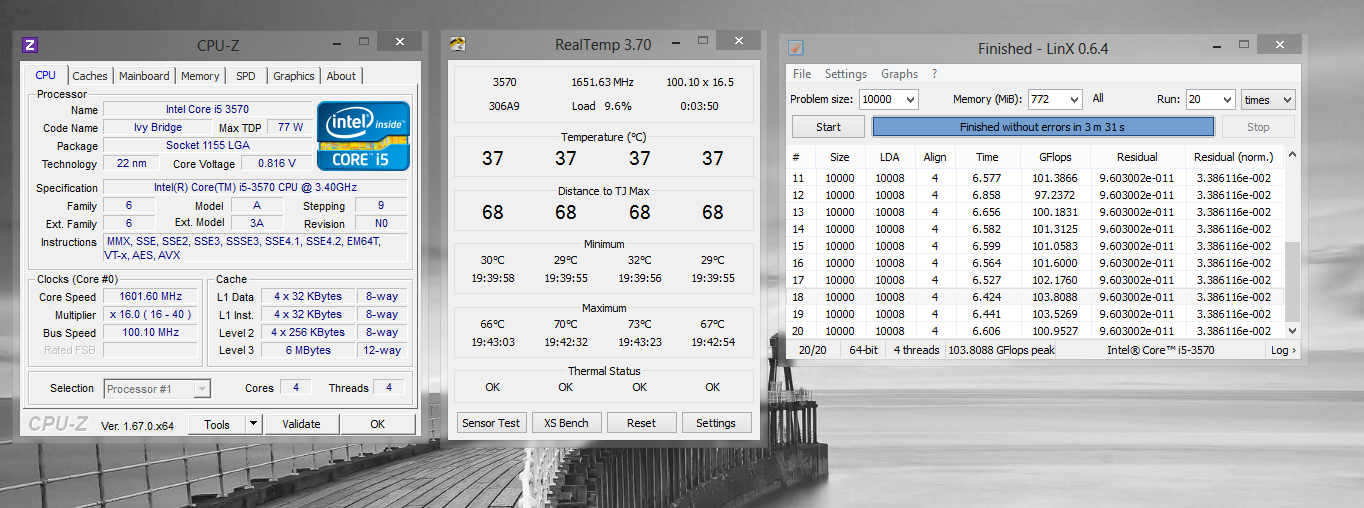Click the Validate button in CPU-Z
Viewport: 1364px width, 508px height.
(301, 424)
